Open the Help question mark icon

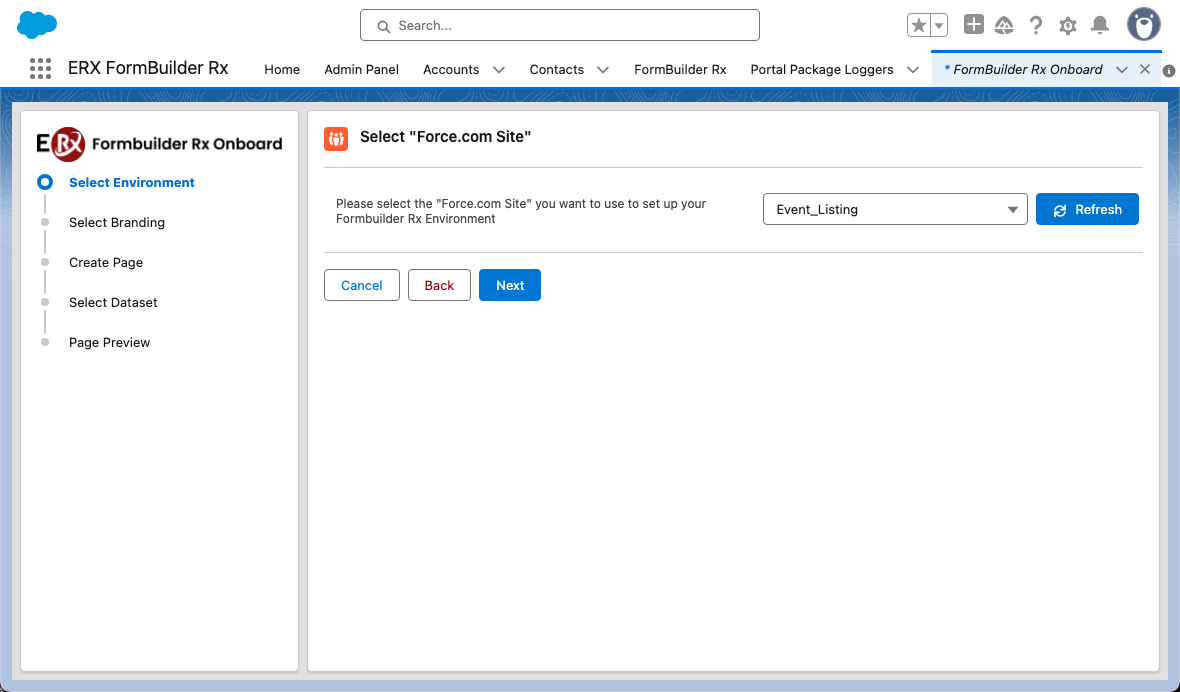coord(1036,25)
